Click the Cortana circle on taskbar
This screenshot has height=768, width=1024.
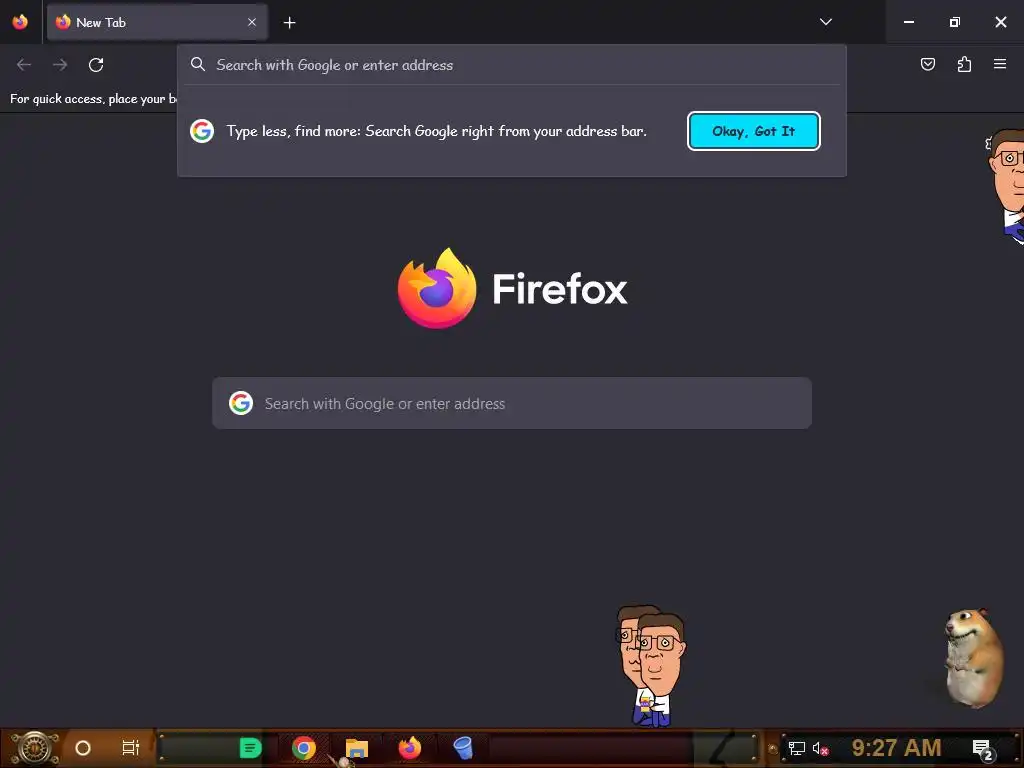pyautogui.click(x=83, y=748)
